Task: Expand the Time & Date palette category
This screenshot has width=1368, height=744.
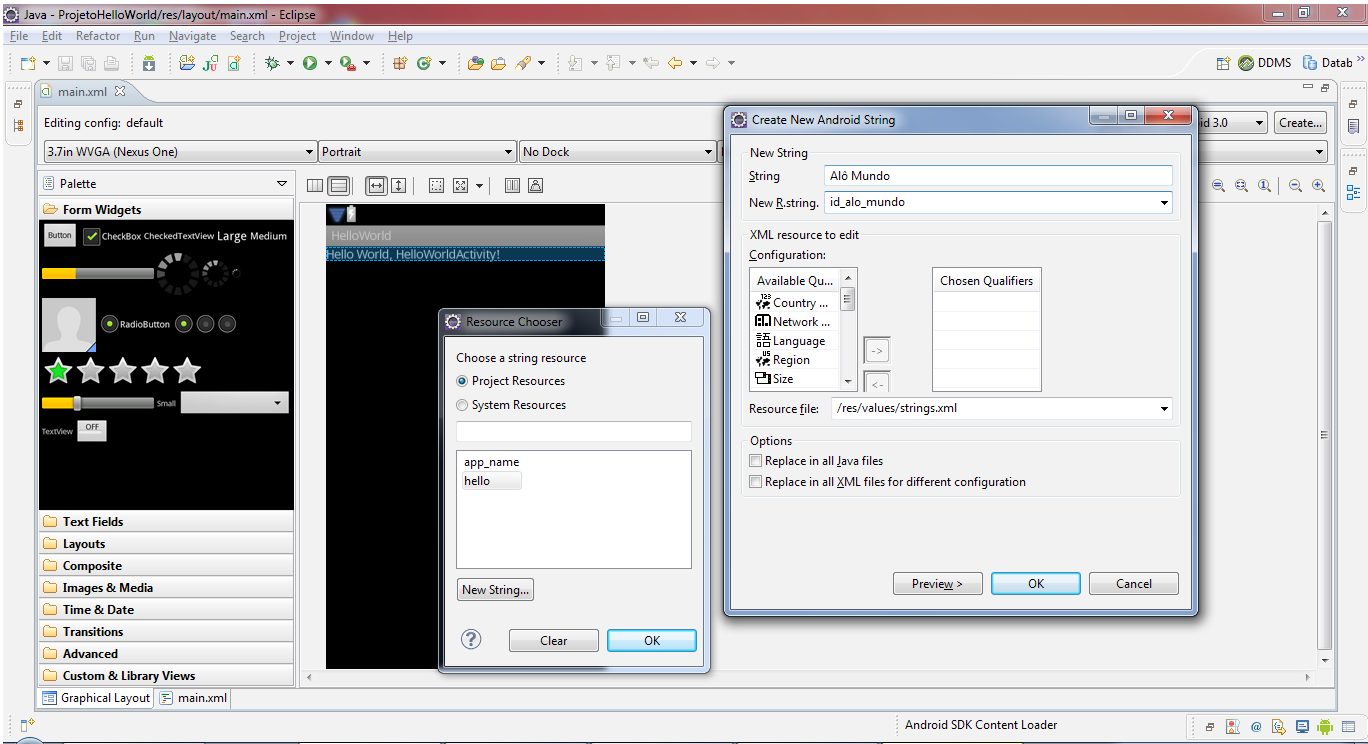Action: click(167, 609)
